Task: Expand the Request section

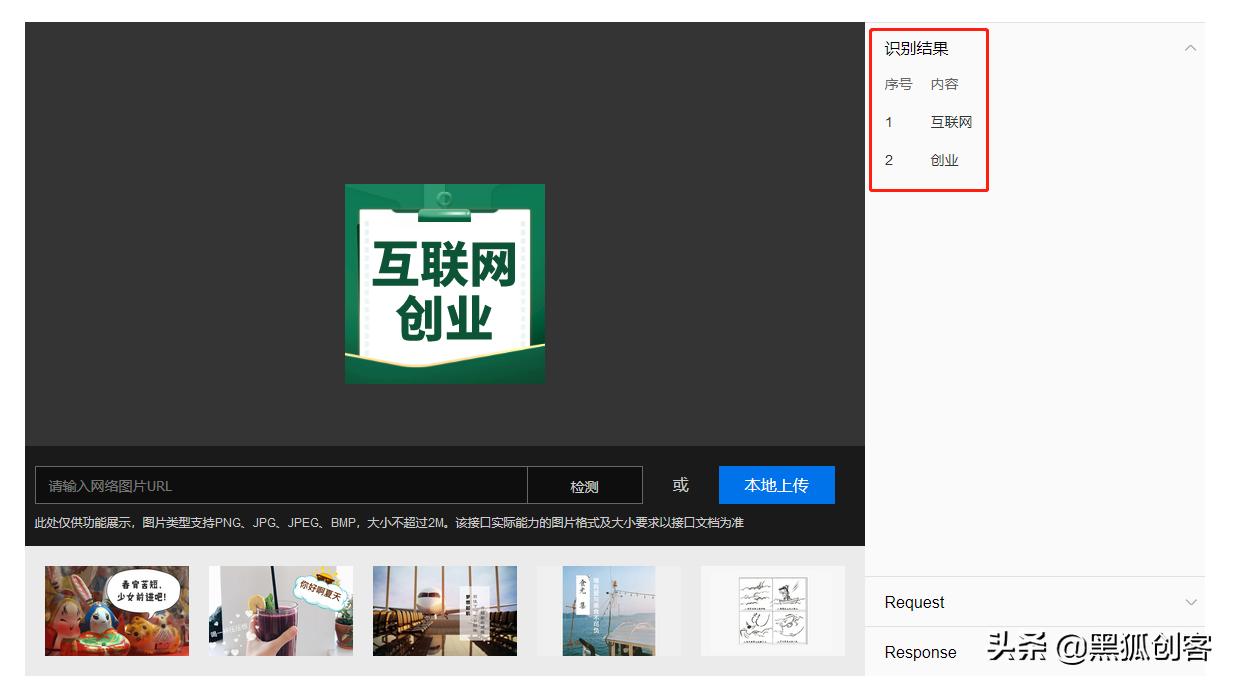Action: [1189, 602]
